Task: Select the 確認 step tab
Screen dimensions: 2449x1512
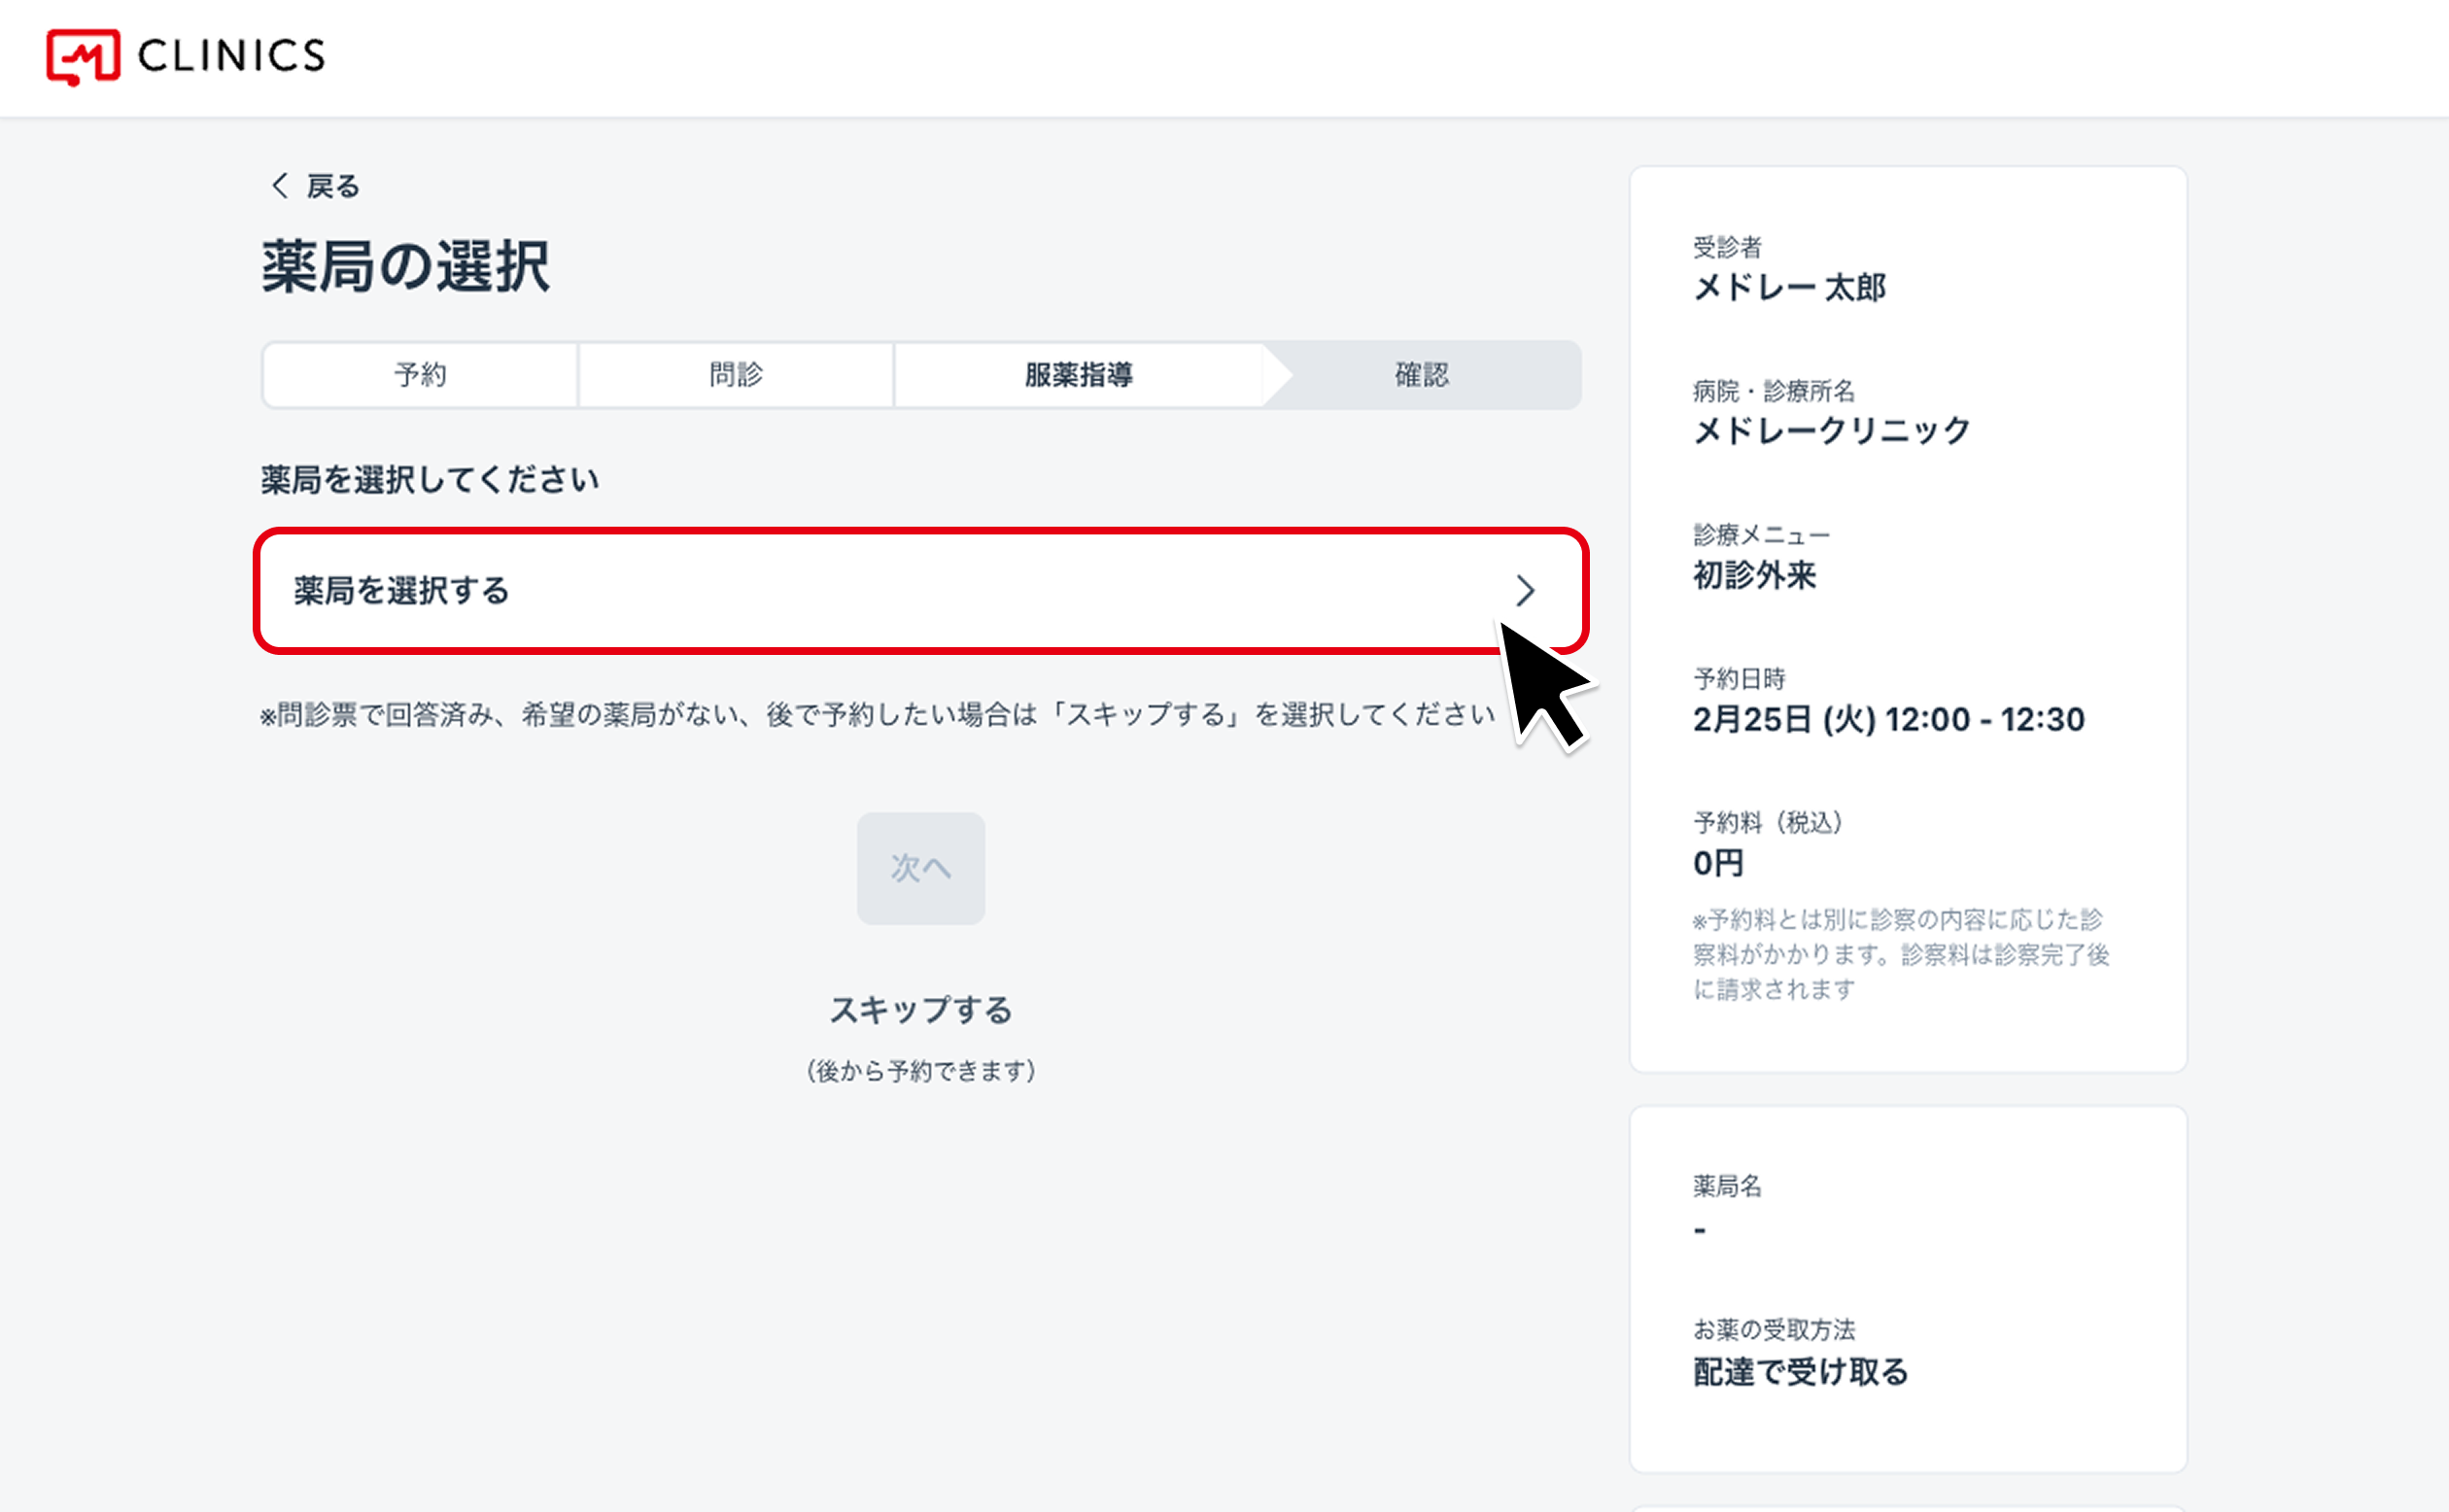Action: point(1421,375)
